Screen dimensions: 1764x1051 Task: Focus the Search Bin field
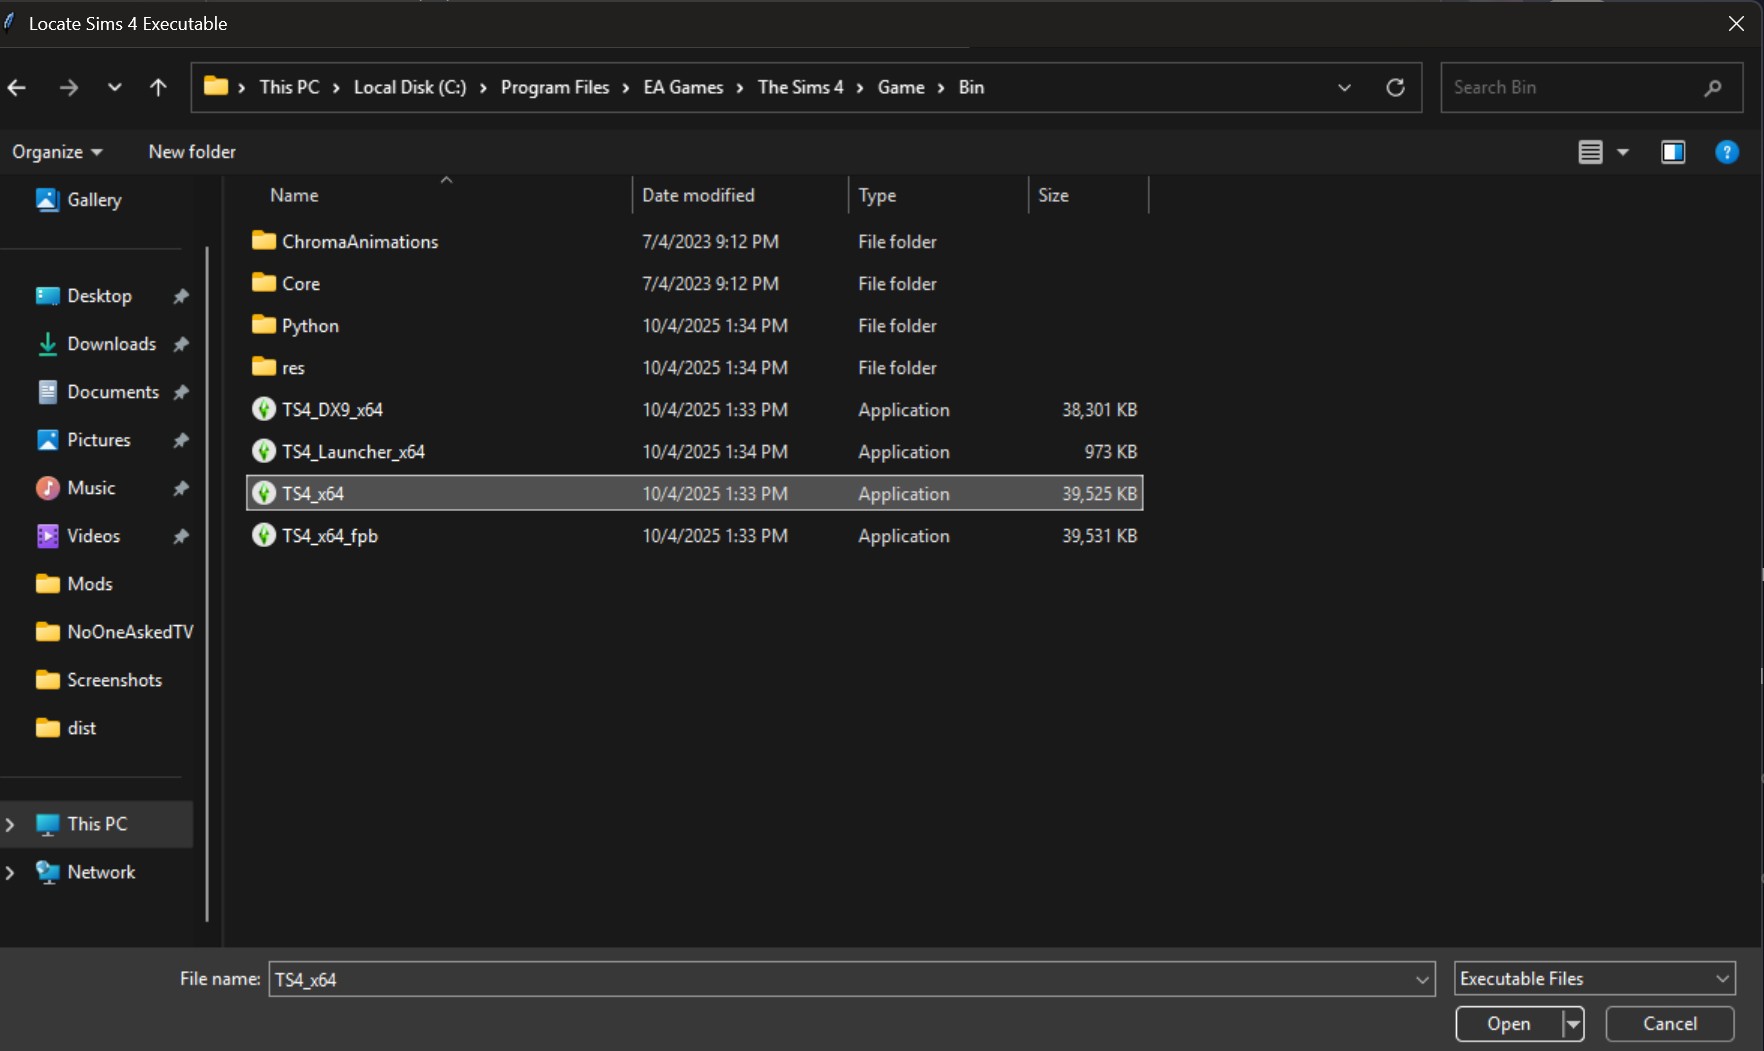coord(1591,88)
